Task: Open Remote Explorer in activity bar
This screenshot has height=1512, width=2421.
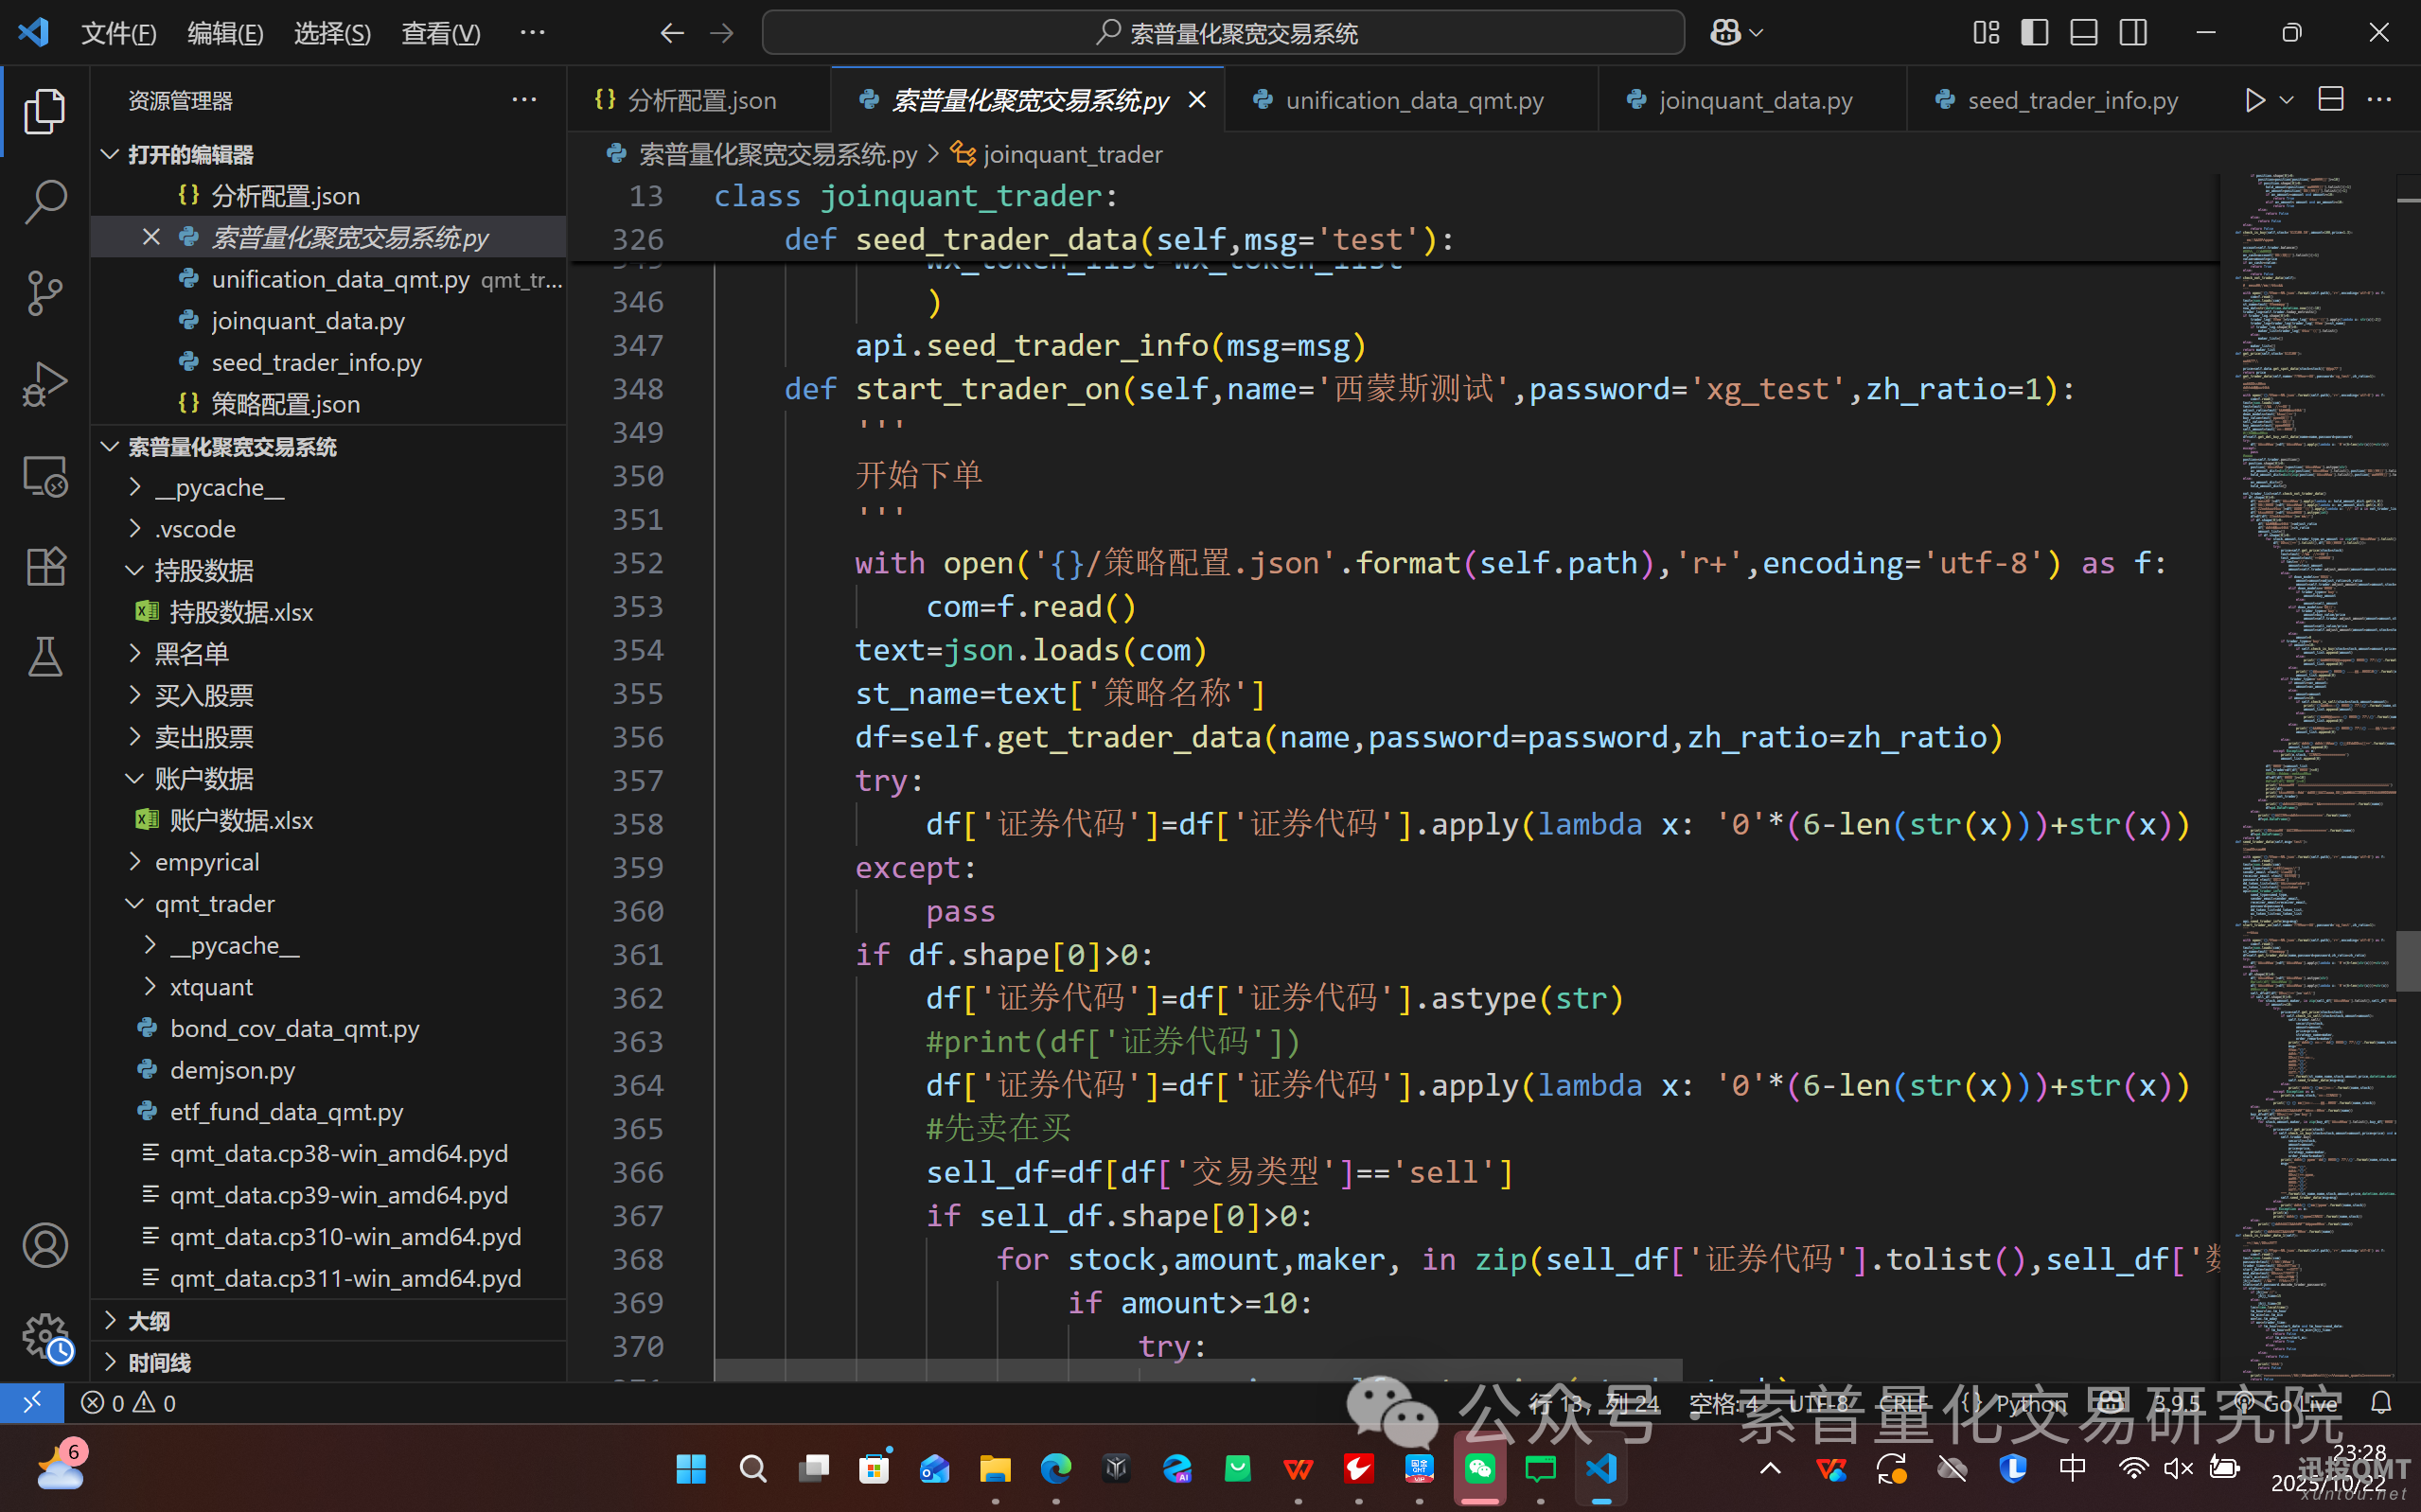Action: coord(45,476)
